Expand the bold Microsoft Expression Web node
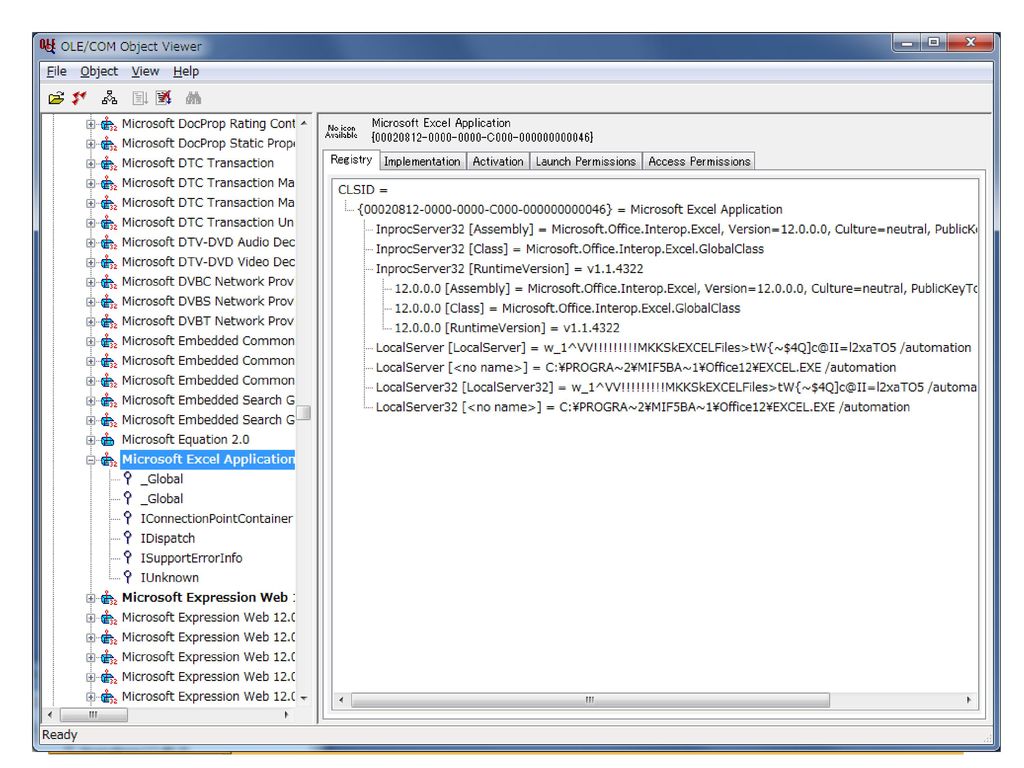The height and width of the screenshot is (768, 1024). pyautogui.click(x=91, y=598)
